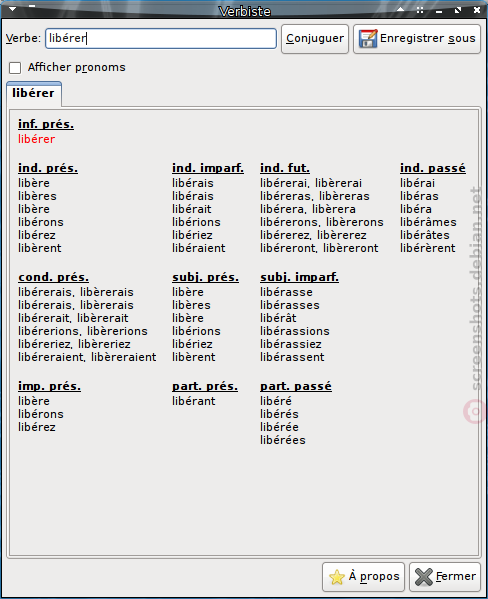Viewport: 488px width, 599px height.
Task: Select the libérer tab
Action: 34,93
